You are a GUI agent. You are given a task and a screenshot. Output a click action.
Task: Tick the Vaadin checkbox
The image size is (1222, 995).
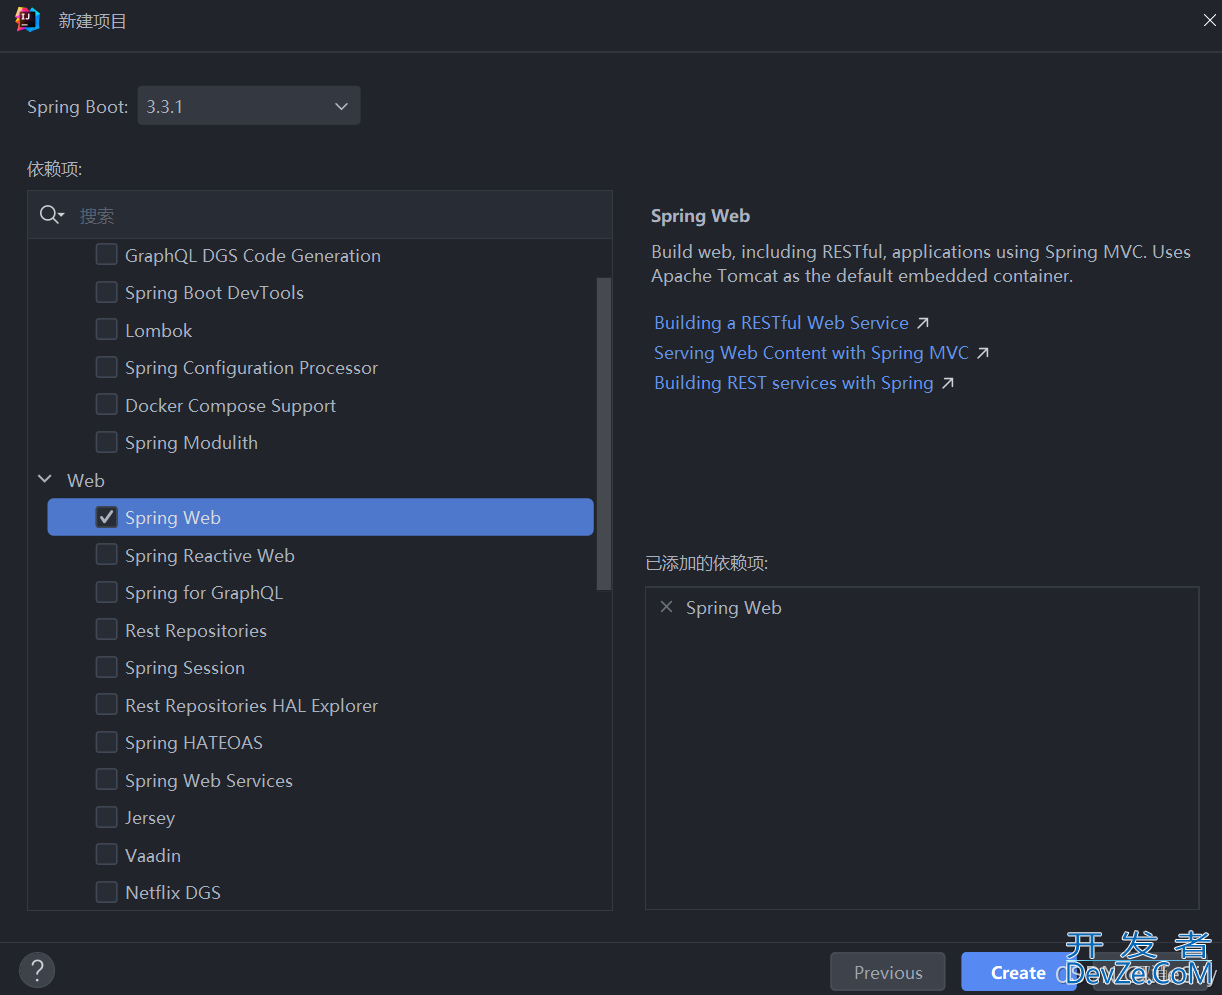click(x=107, y=855)
